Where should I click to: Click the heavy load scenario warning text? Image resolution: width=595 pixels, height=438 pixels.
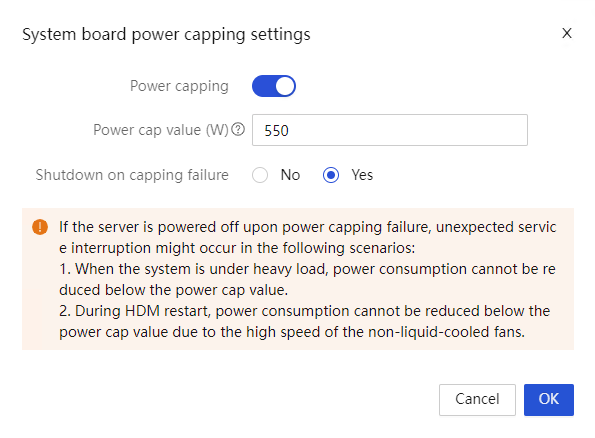click(x=307, y=279)
